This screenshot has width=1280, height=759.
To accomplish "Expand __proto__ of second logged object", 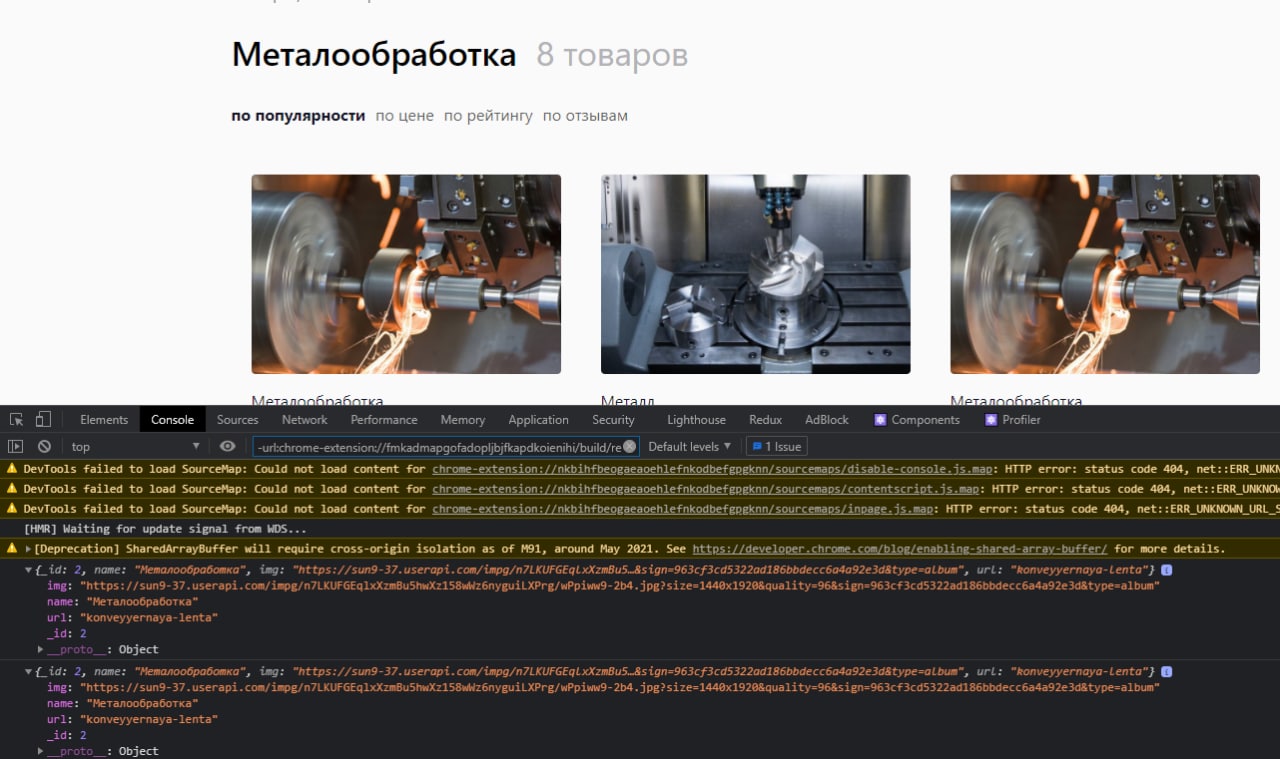I will 41,751.
